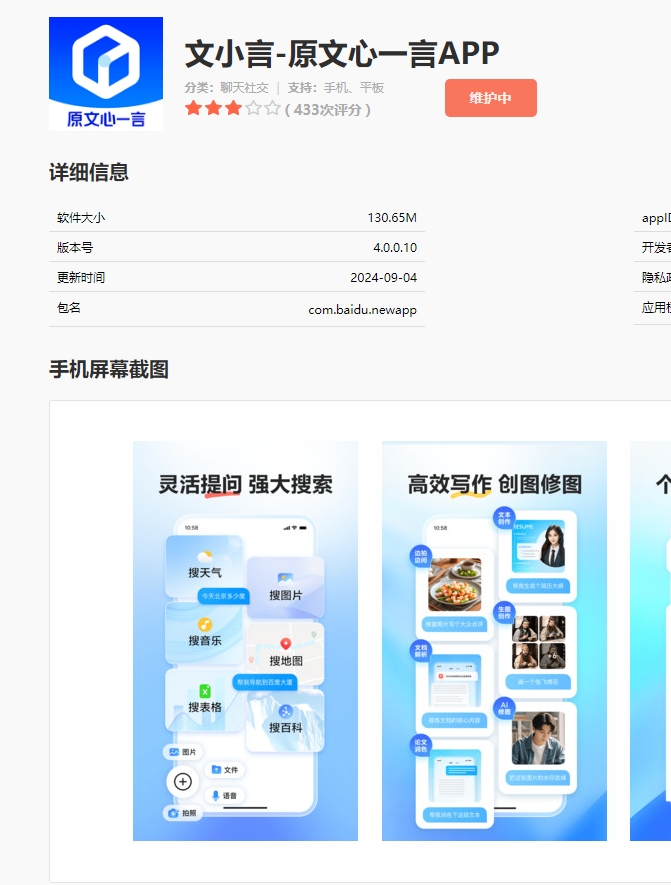Viewport: 671px width, 885px height.
Task: Click the 文小言 app logo icon
Action: click(105, 73)
